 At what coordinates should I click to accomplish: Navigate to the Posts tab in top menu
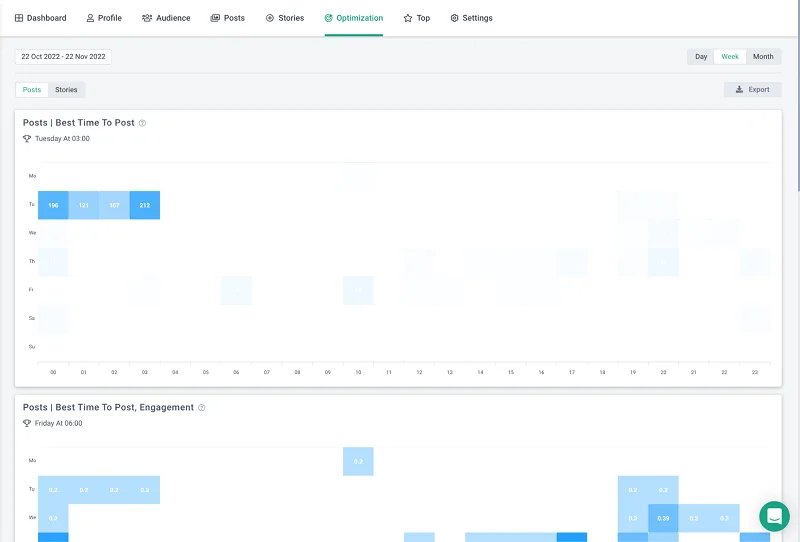tap(228, 18)
